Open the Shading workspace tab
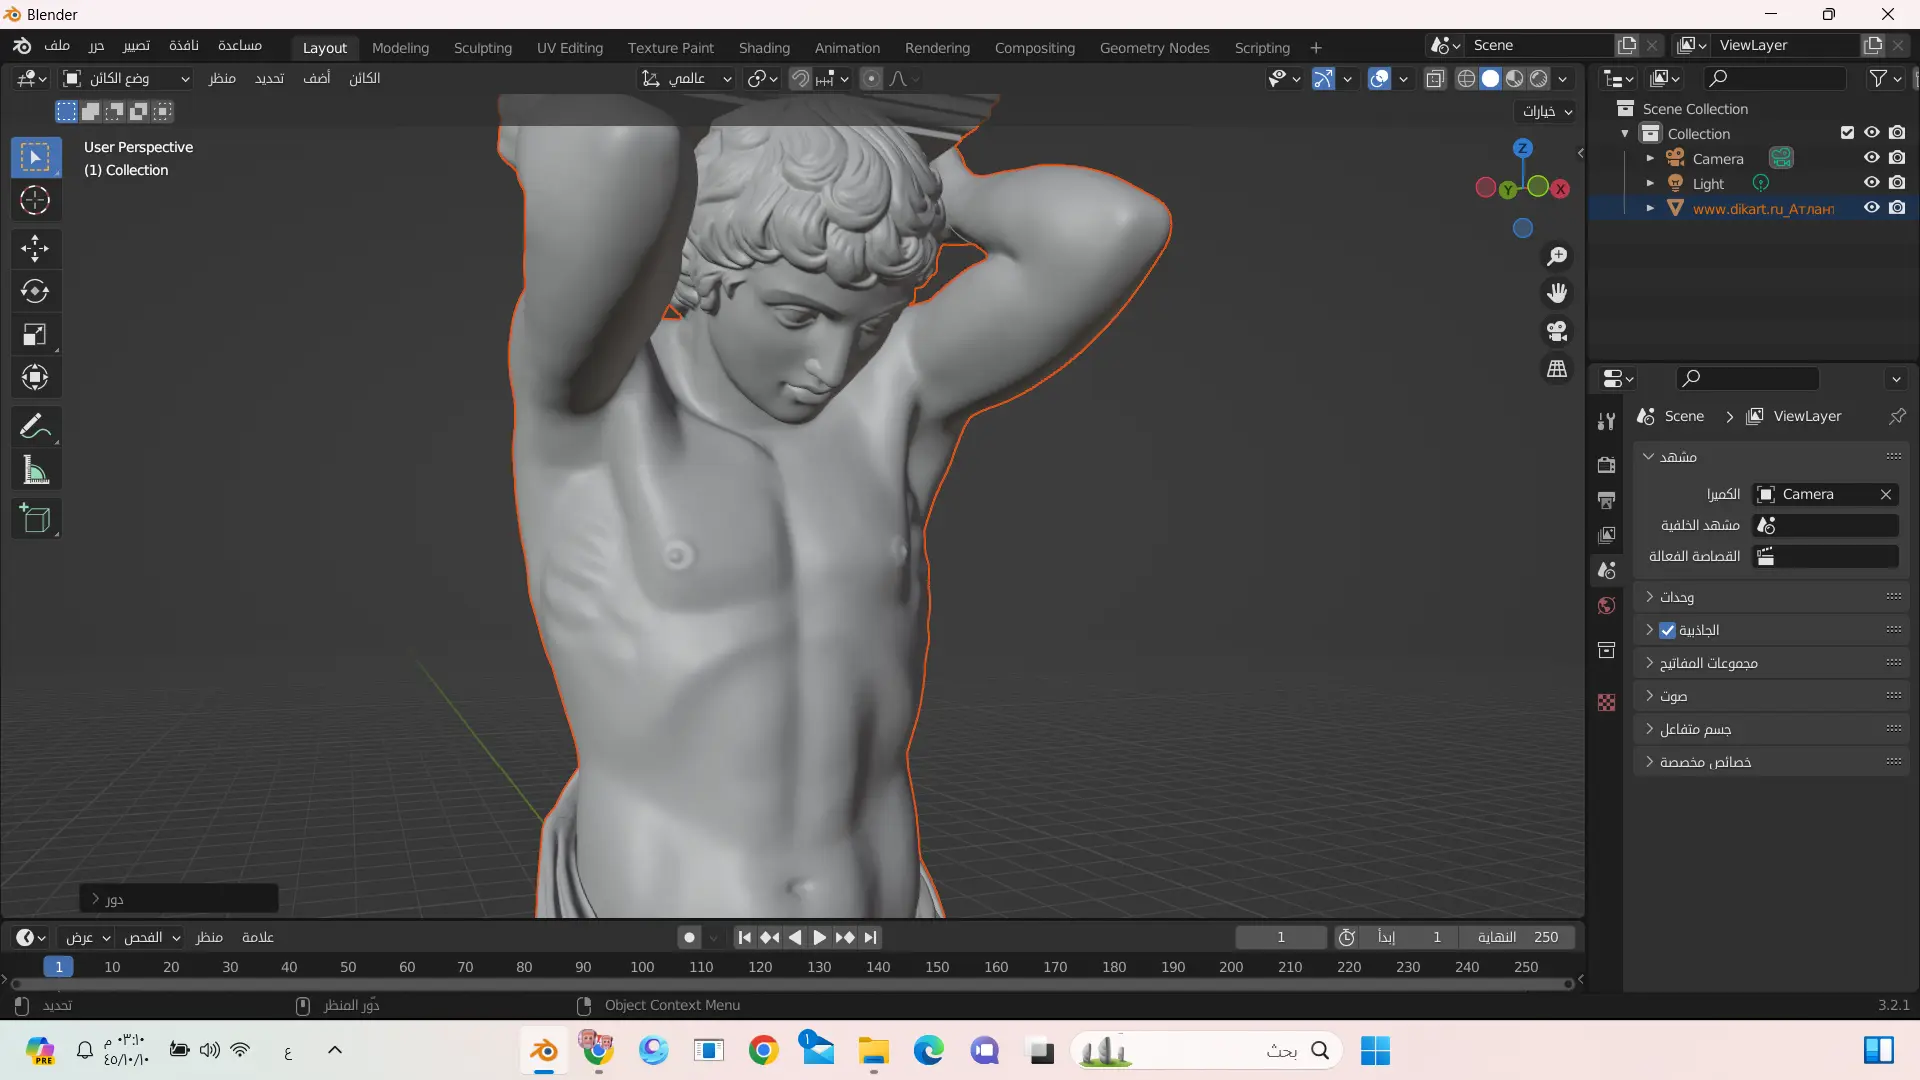Viewport: 1920px width, 1080px height. click(764, 48)
